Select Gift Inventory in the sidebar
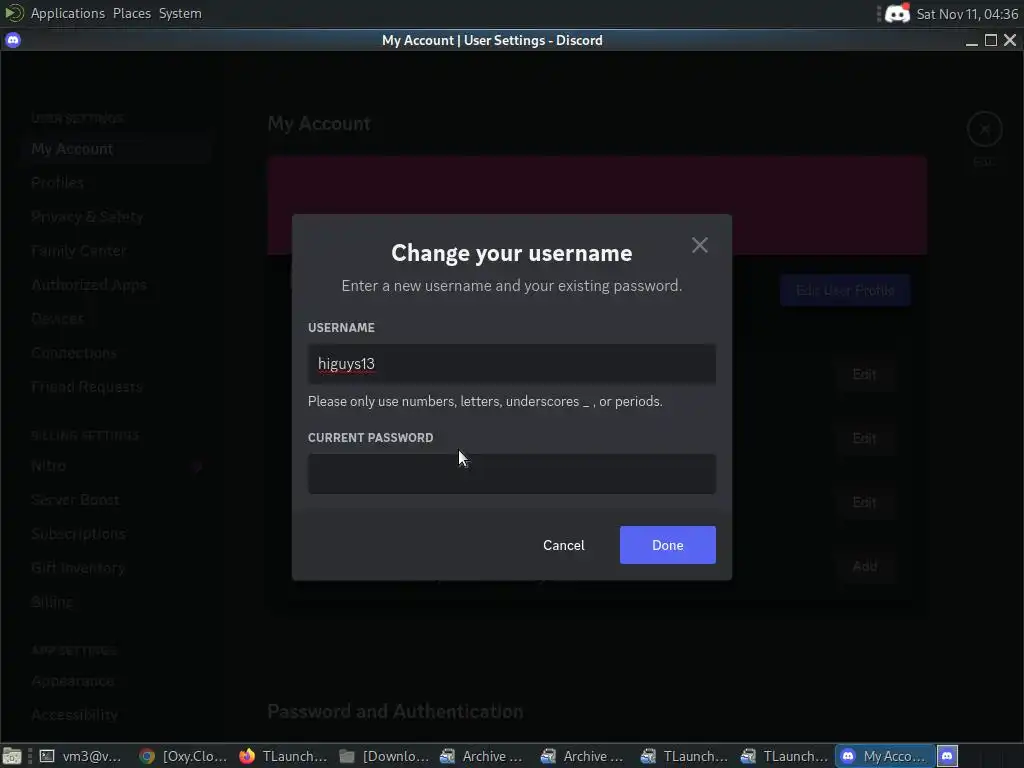Image resolution: width=1024 pixels, height=768 pixels. pos(114,568)
